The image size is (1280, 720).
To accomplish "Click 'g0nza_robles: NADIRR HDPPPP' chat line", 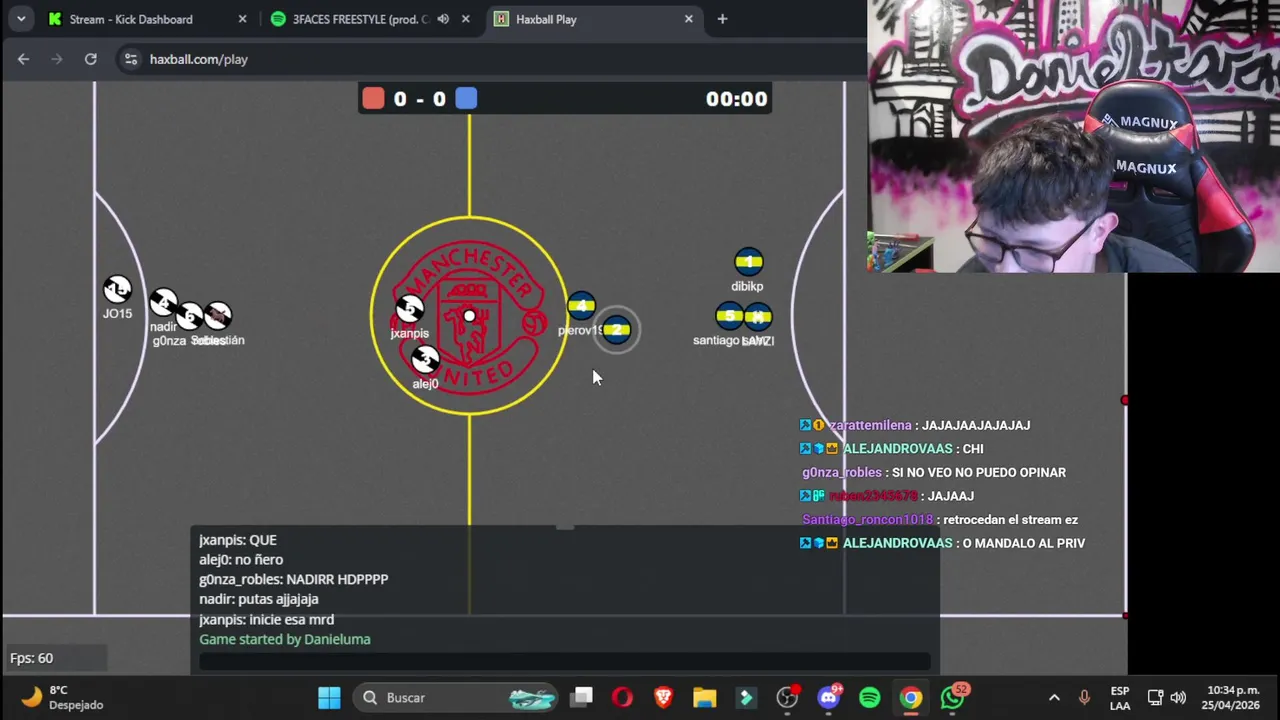I will 294,579.
